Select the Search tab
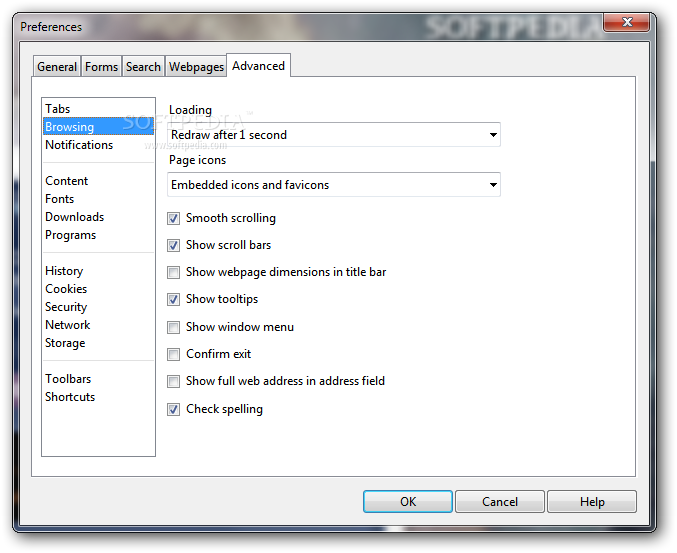 [143, 66]
